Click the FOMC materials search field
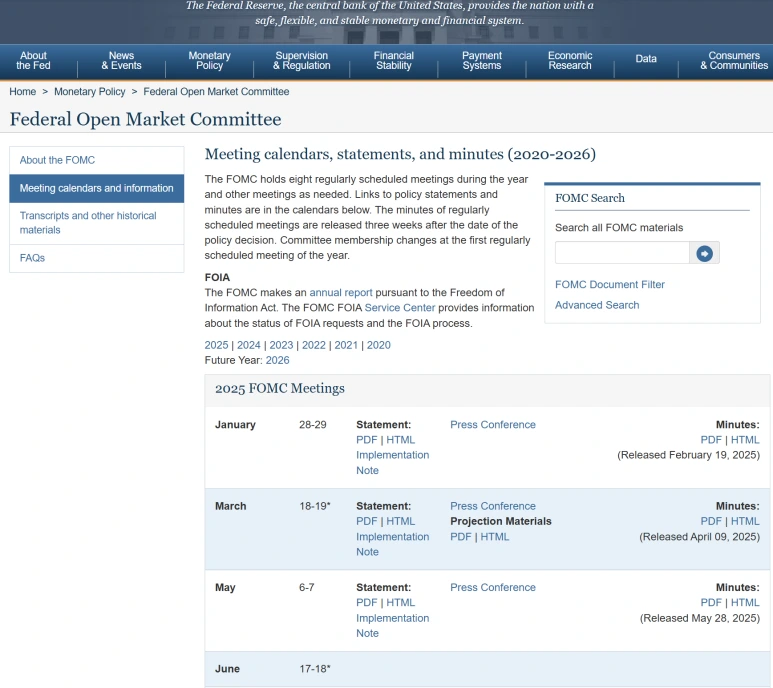 [x=622, y=253]
